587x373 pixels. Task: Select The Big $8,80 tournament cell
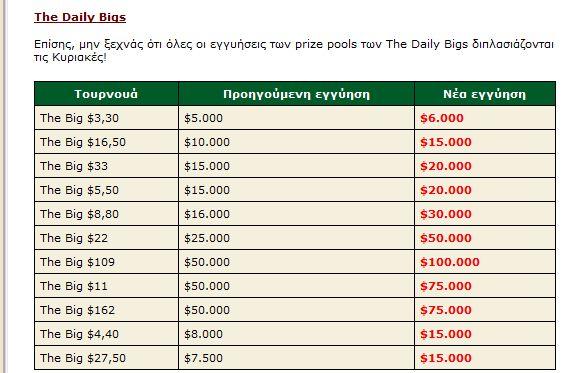tap(106, 214)
